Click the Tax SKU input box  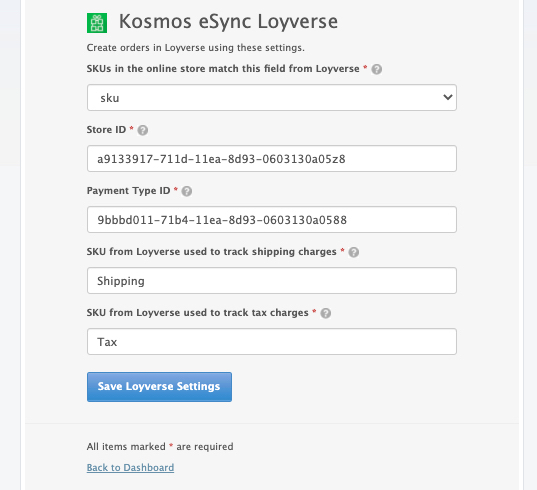[272, 341]
